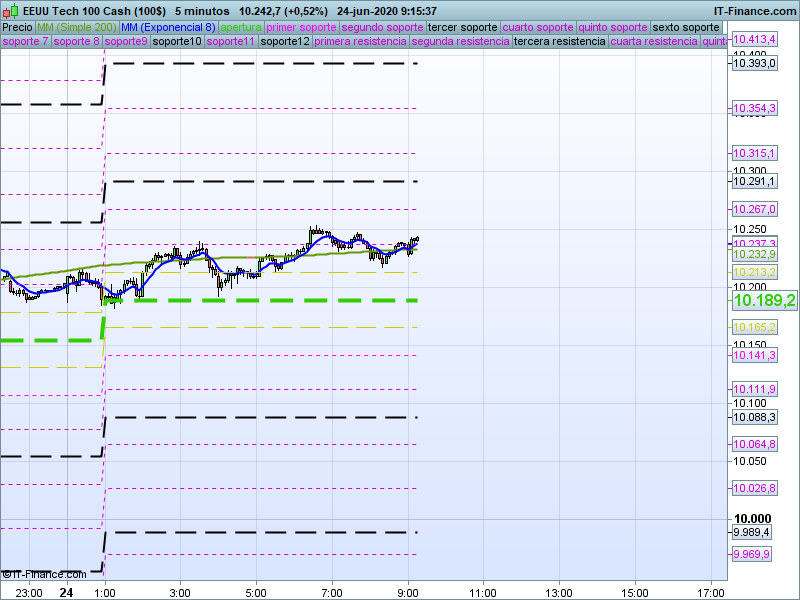Click the primer soporte label
The width and height of the screenshot is (800, 600).
[x=301, y=27]
